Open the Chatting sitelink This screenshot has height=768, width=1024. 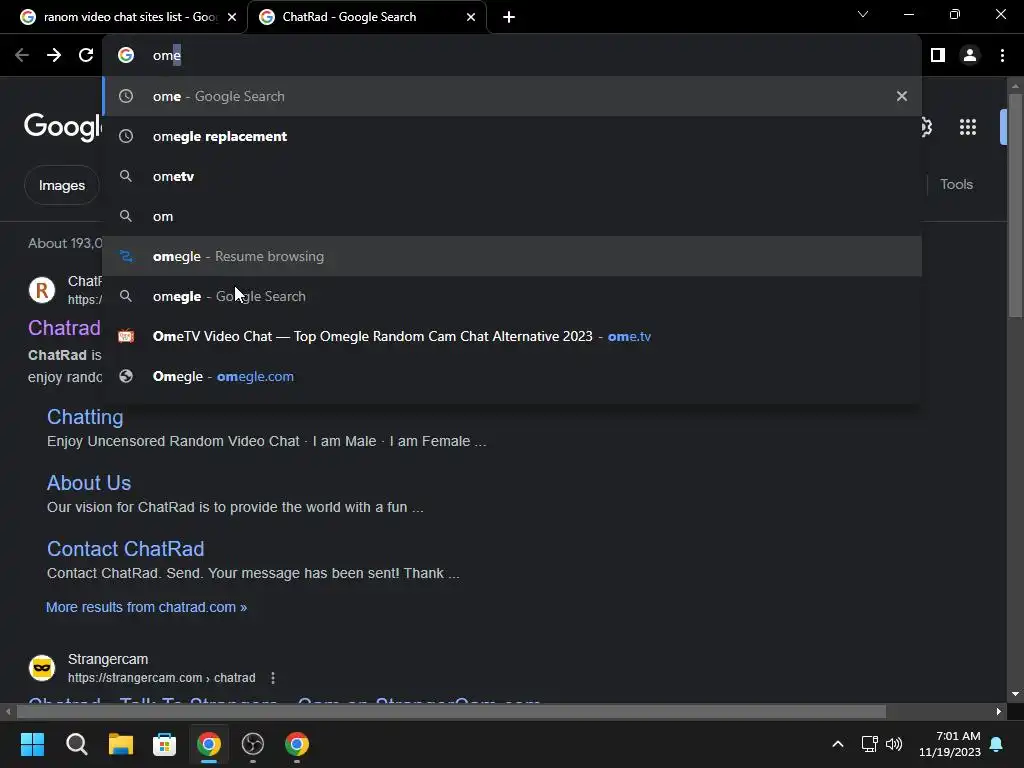pos(85,417)
